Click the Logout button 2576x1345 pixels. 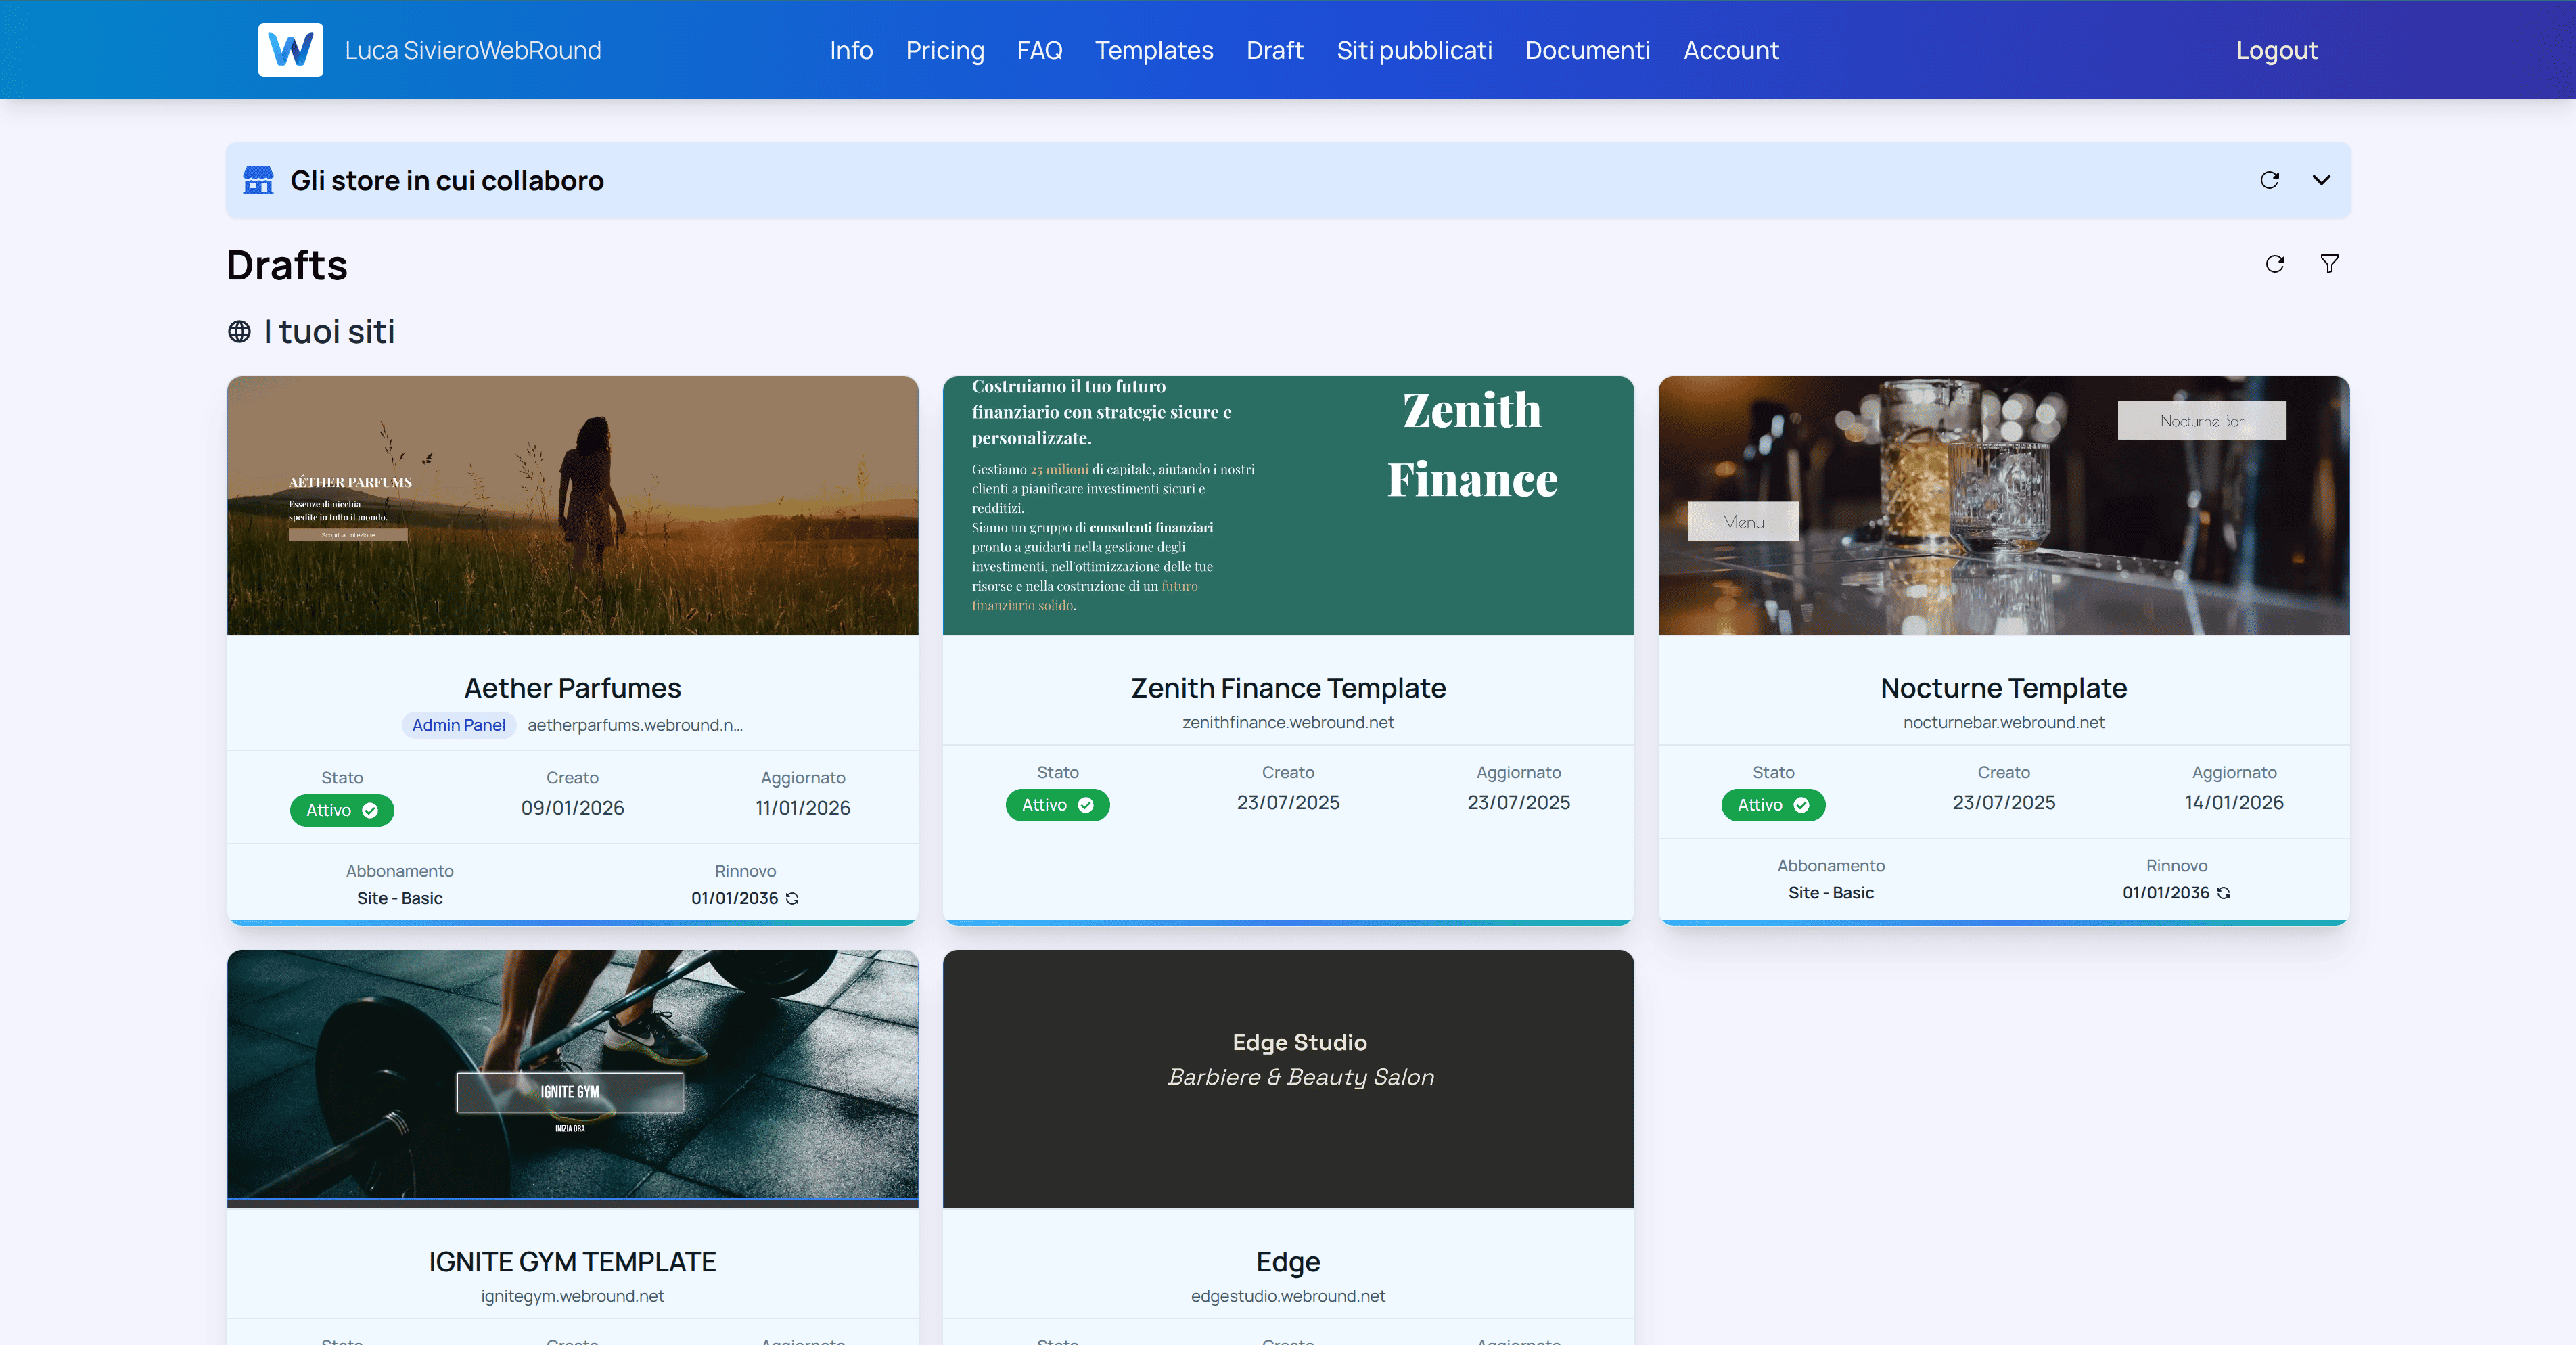tap(2277, 50)
